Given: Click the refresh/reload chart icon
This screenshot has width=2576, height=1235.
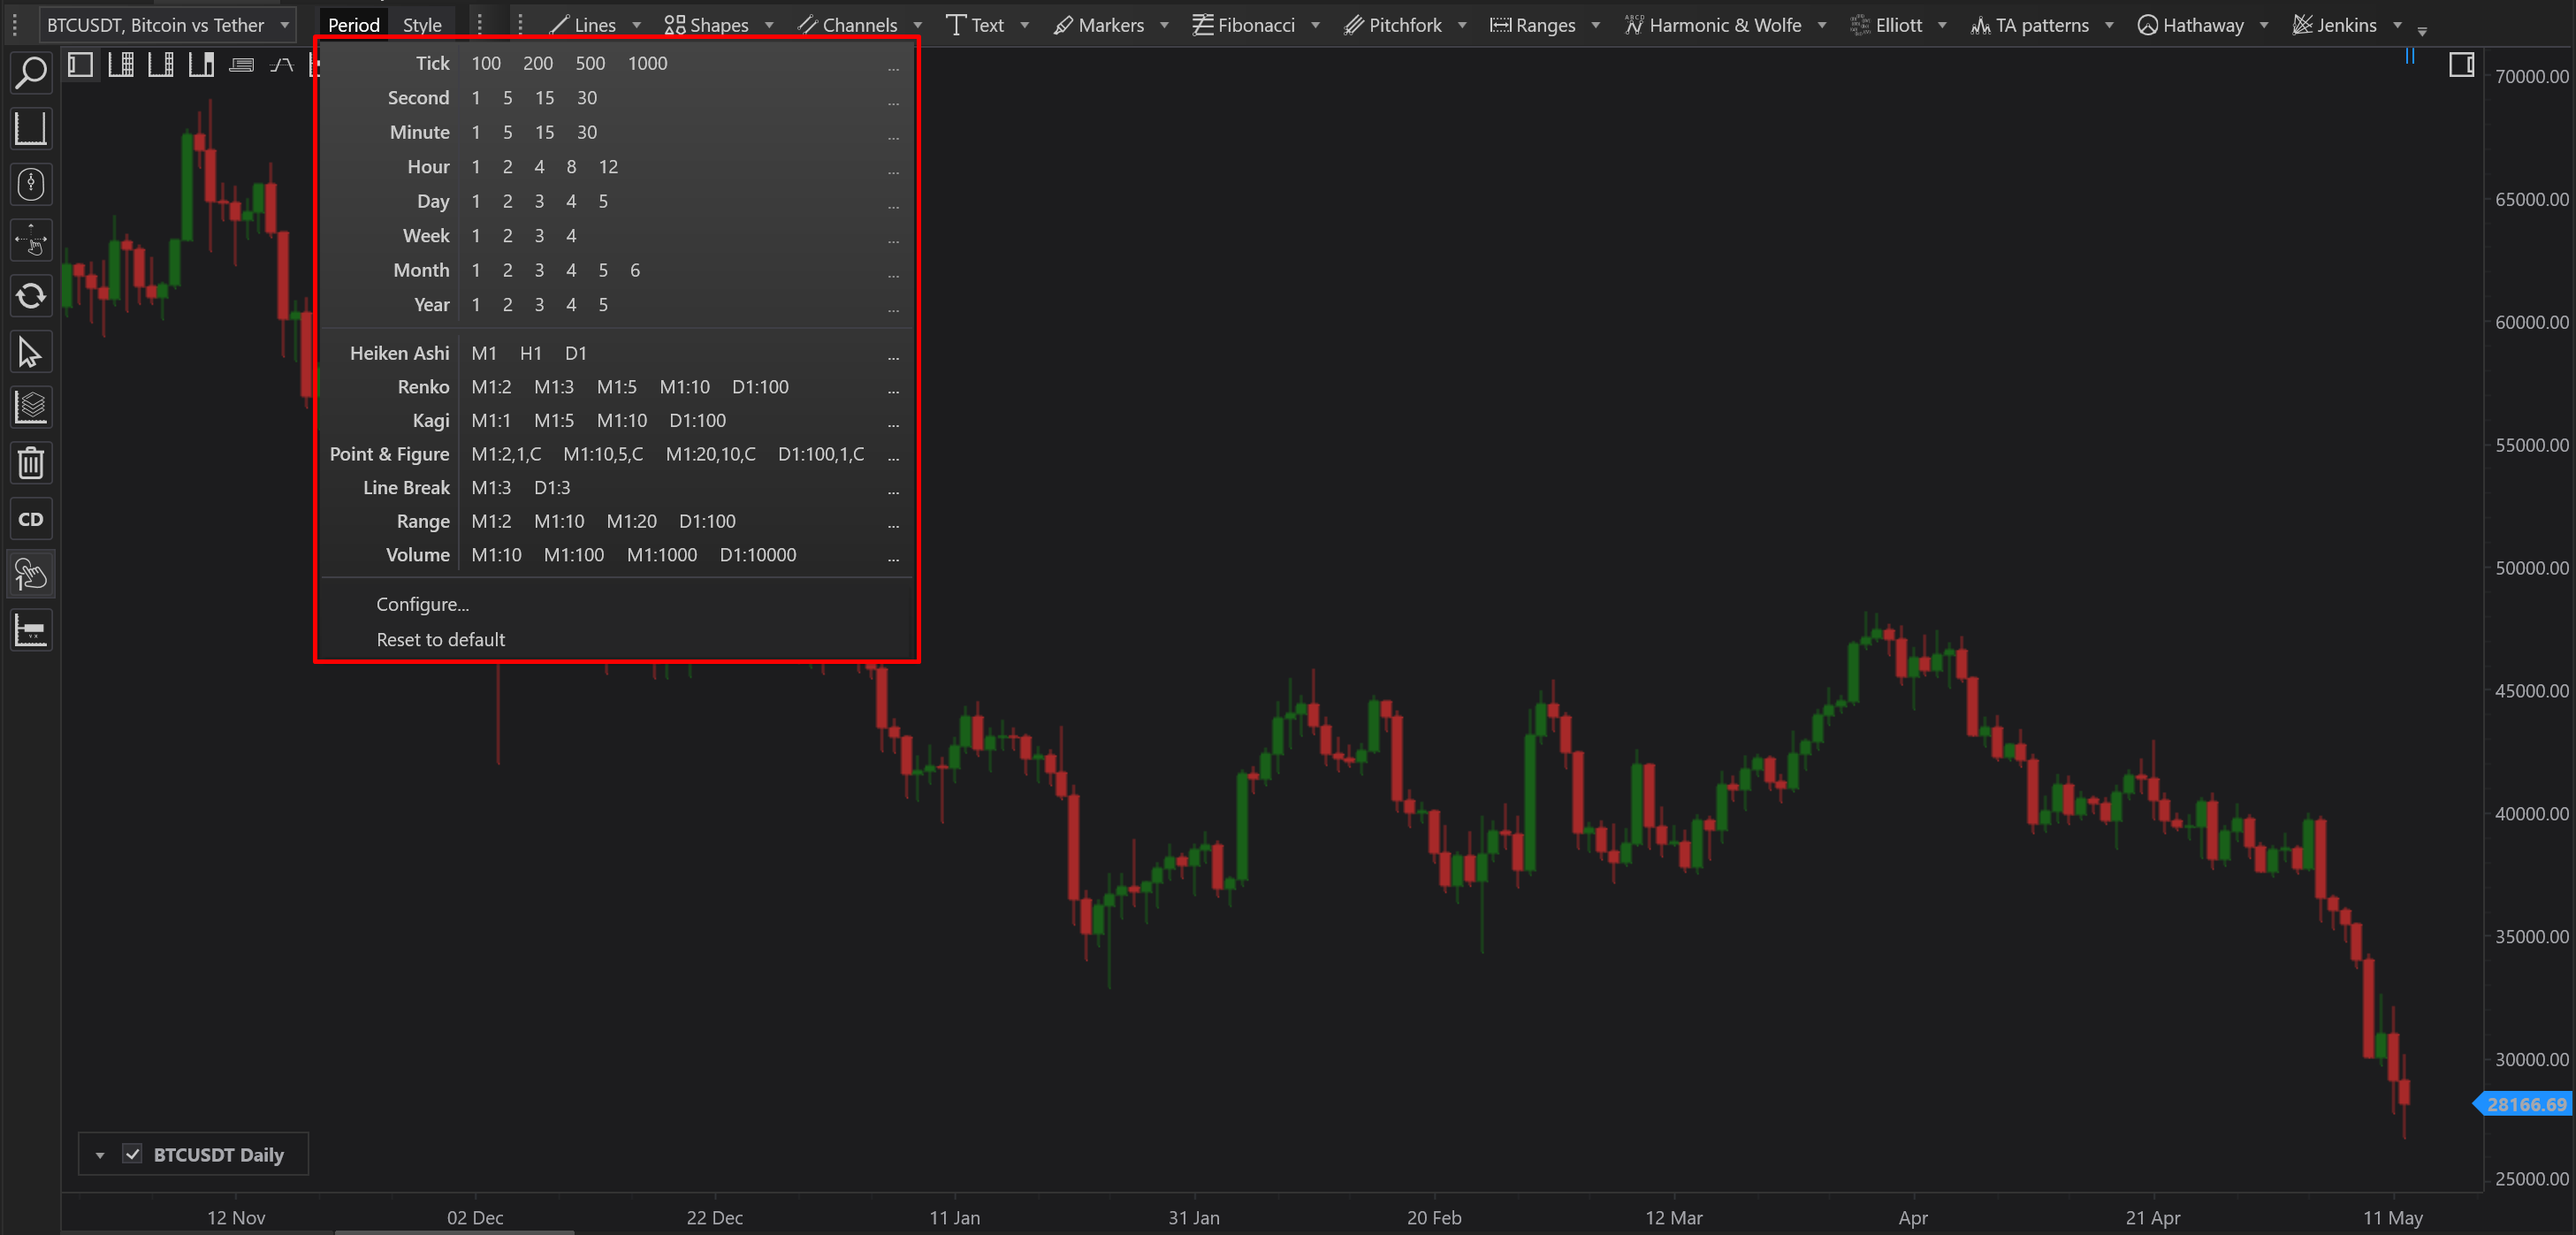Looking at the screenshot, I should 30,296.
